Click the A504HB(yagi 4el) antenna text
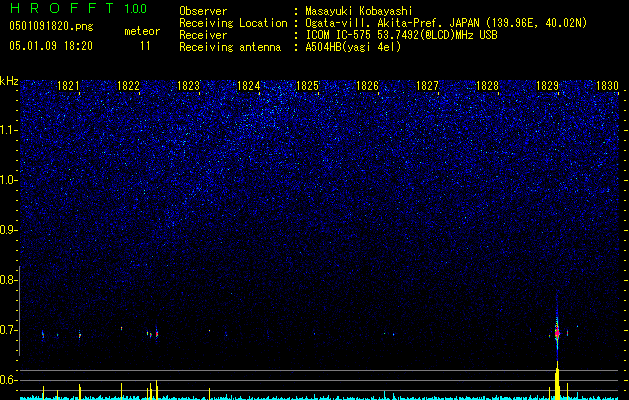The width and height of the screenshot is (629, 400). pyautogui.click(x=353, y=47)
